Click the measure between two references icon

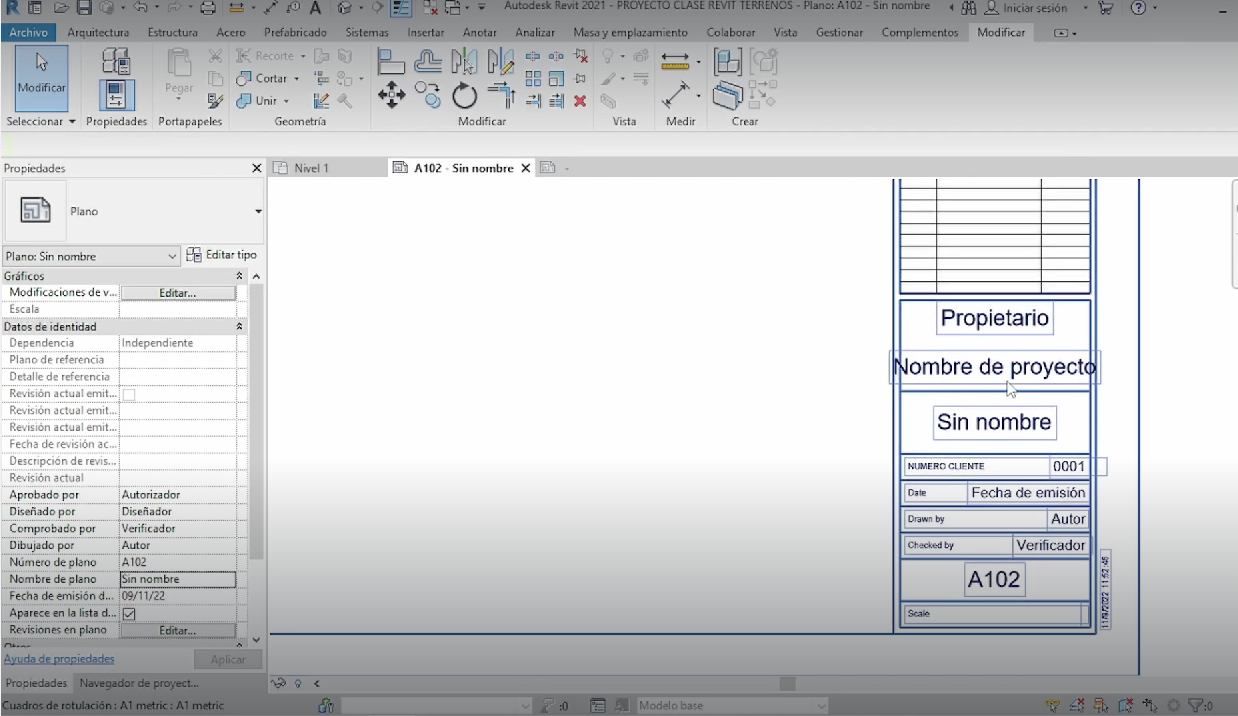pyautogui.click(x=677, y=96)
